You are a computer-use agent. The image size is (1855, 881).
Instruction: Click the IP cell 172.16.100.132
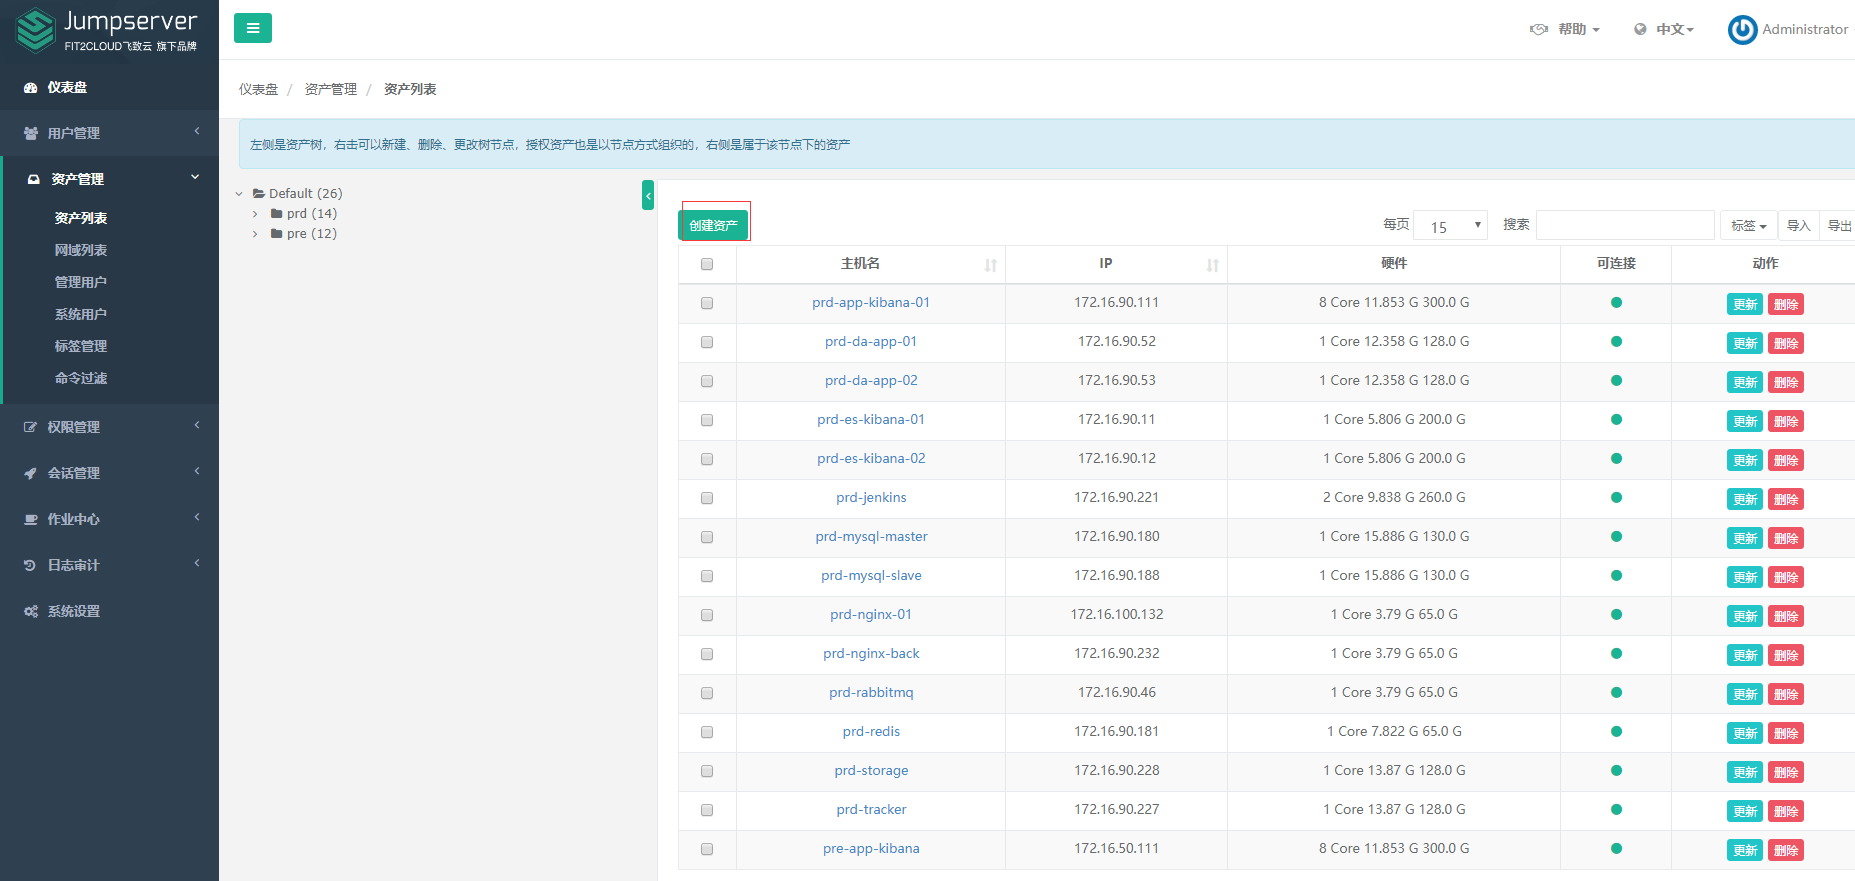click(x=1117, y=615)
